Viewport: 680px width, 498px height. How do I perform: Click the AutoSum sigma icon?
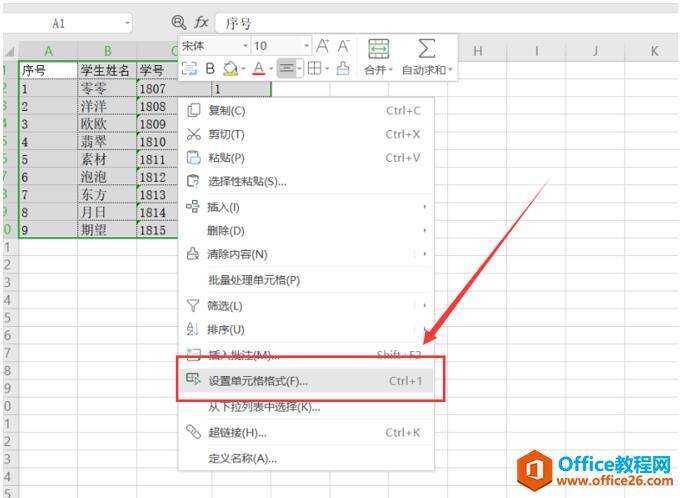click(x=426, y=48)
